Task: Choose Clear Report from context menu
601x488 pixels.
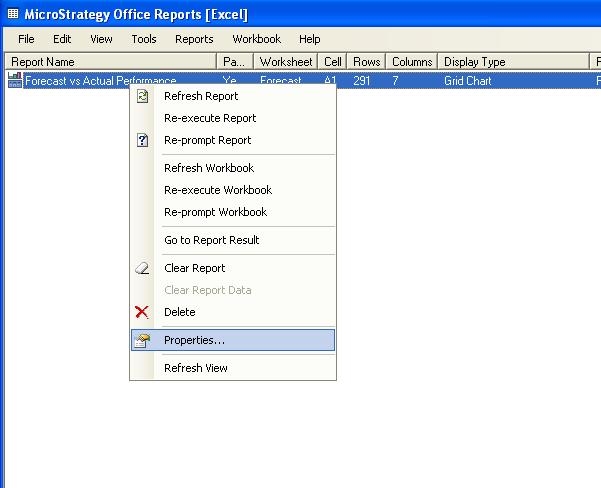Action: pyautogui.click(x=233, y=268)
